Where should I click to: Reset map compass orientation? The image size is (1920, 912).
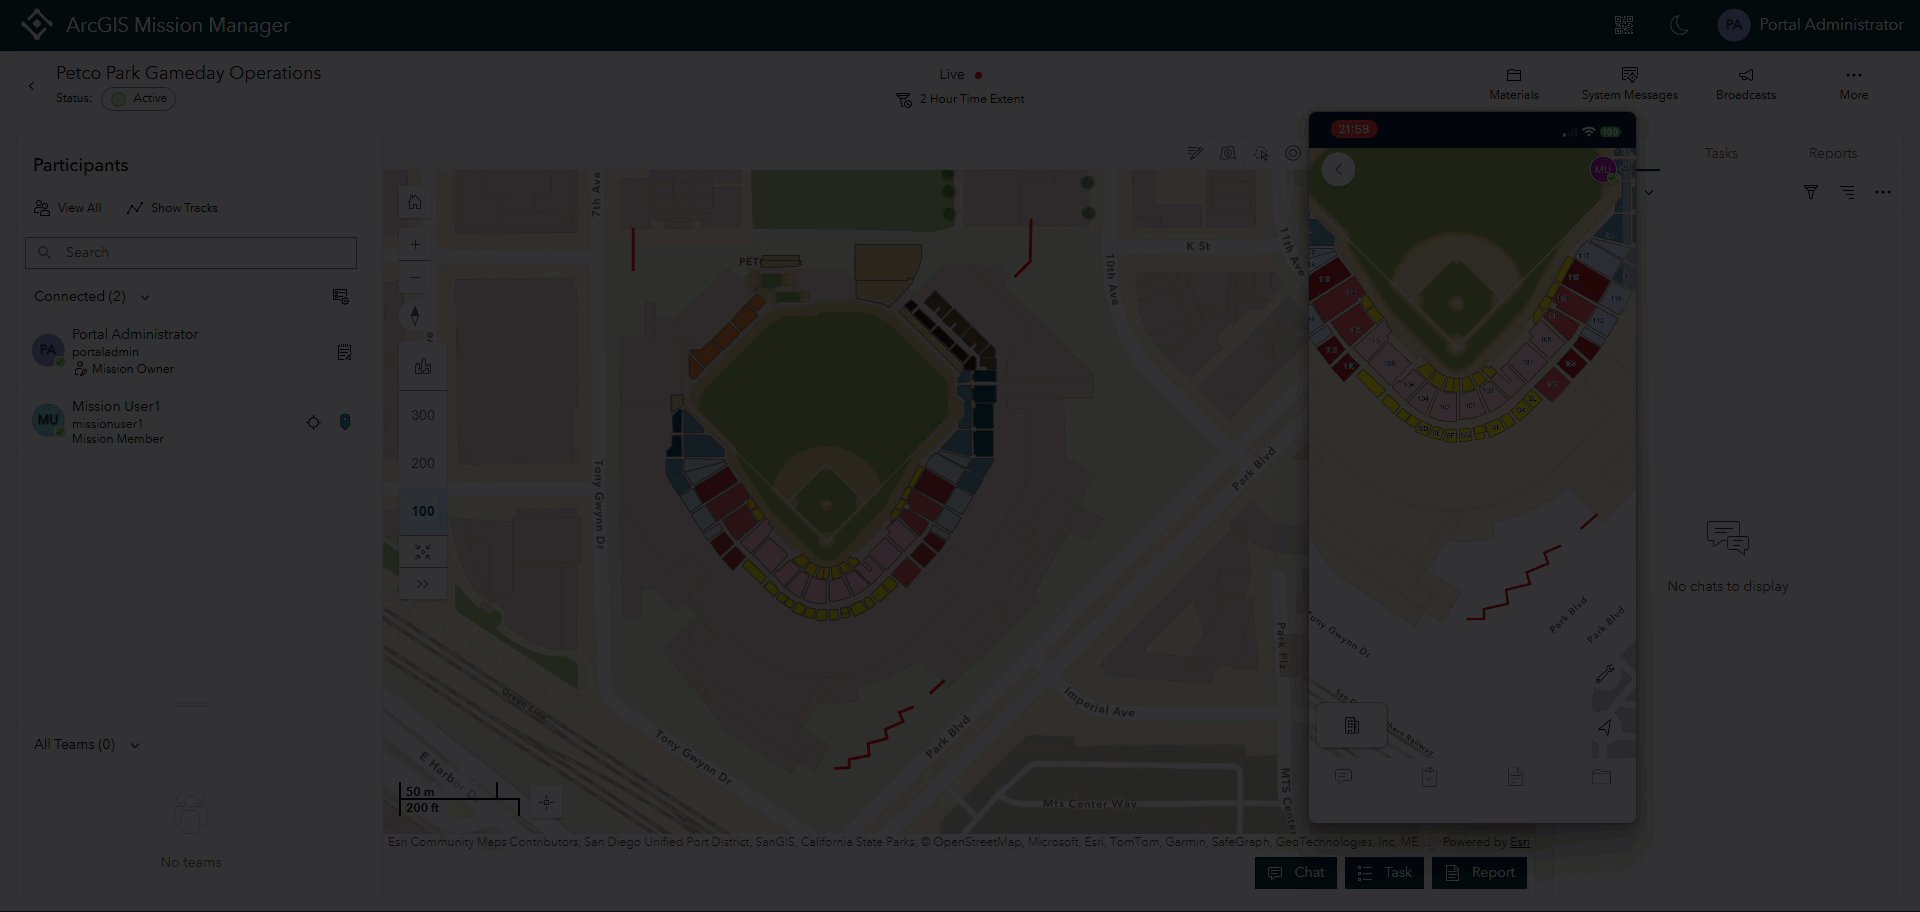click(x=415, y=316)
